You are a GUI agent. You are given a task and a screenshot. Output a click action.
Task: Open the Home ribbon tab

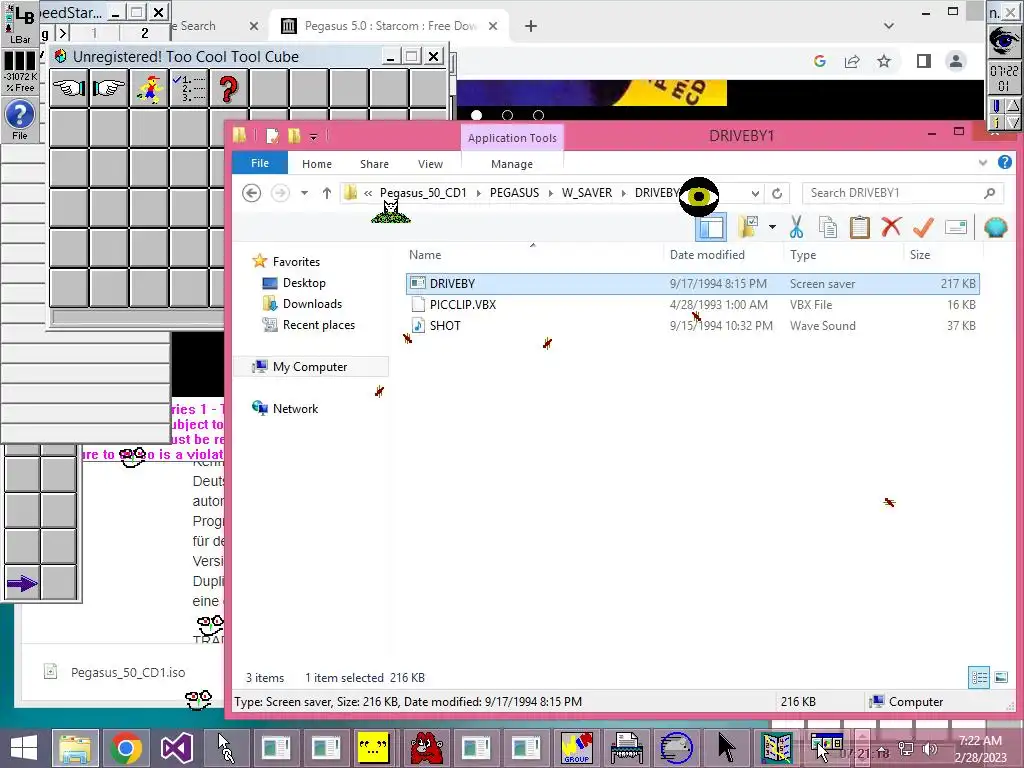coord(317,164)
